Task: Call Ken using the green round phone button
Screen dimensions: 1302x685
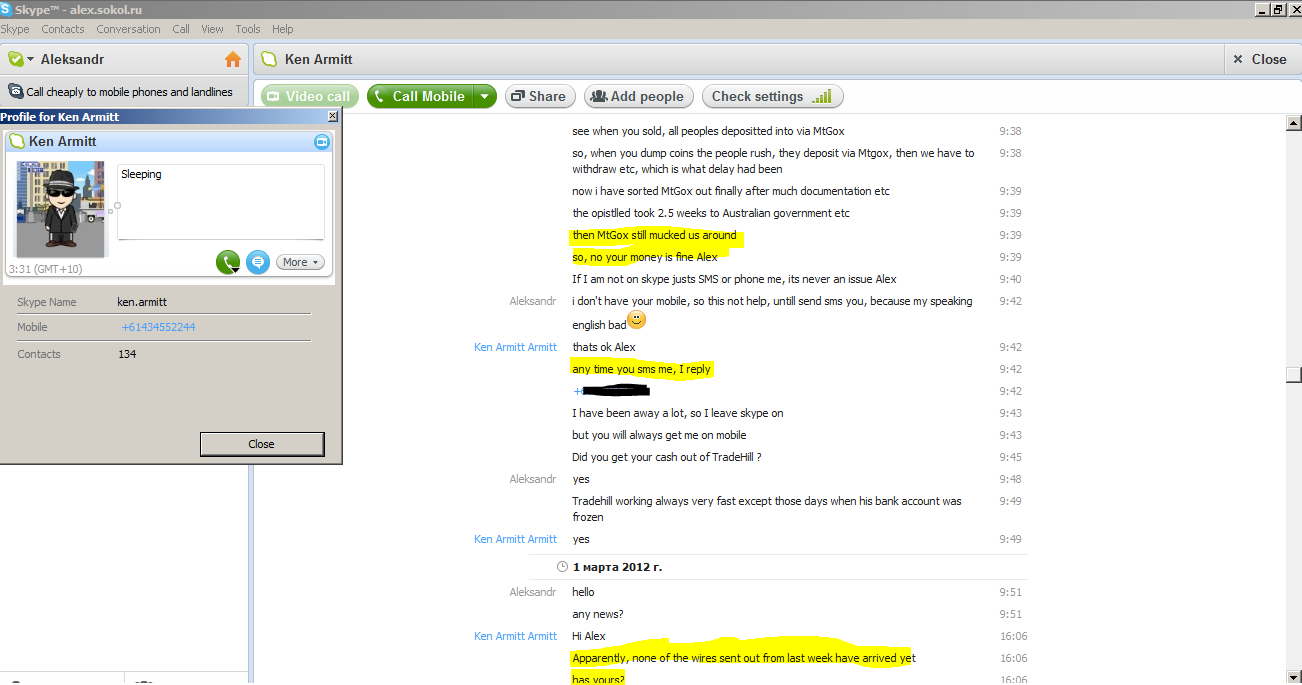Action: (x=228, y=262)
